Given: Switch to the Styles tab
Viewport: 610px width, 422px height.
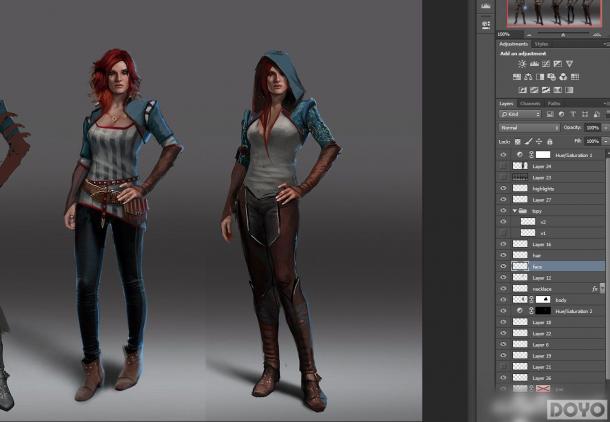Looking at the screenshot, I should [x=541, y=44].
